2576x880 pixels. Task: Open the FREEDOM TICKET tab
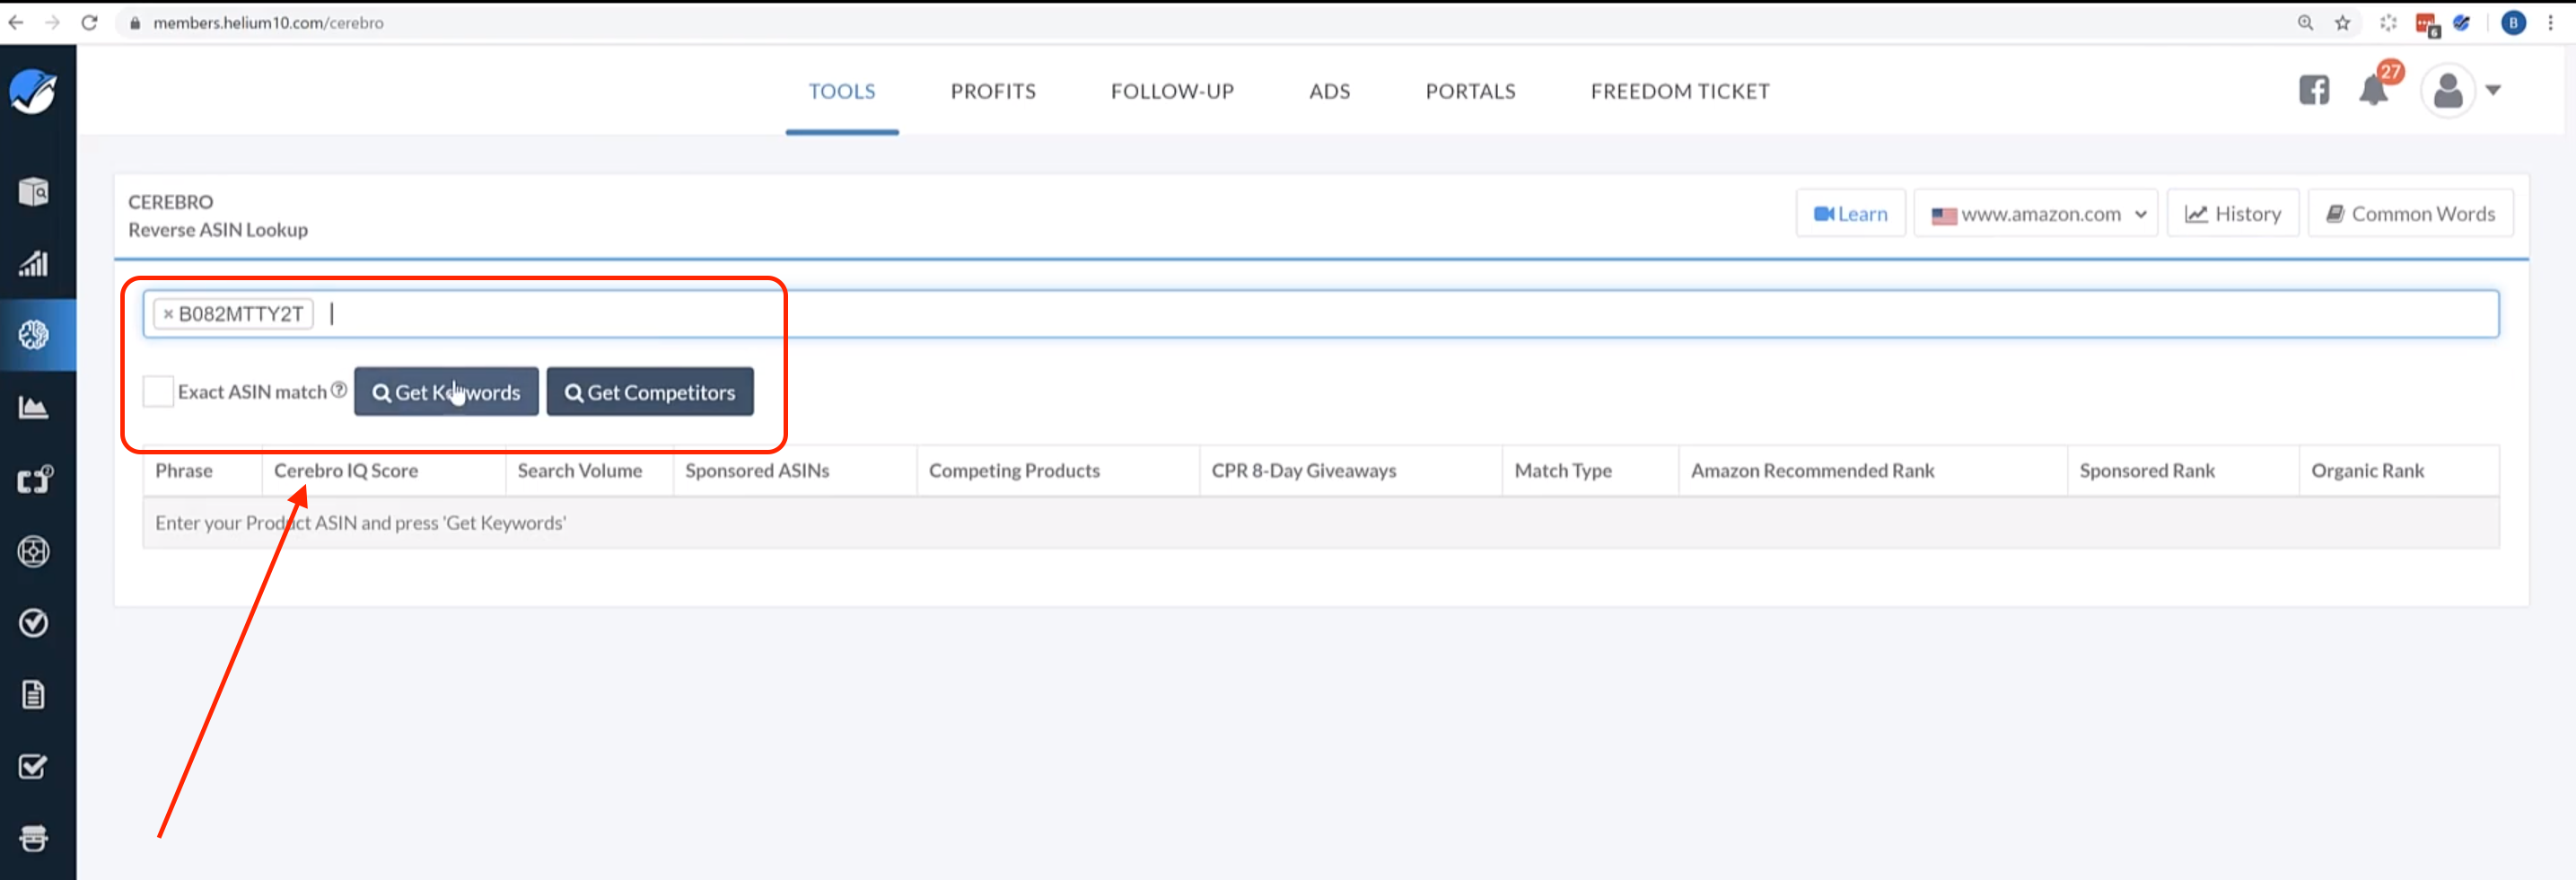tap(1680, 91)
